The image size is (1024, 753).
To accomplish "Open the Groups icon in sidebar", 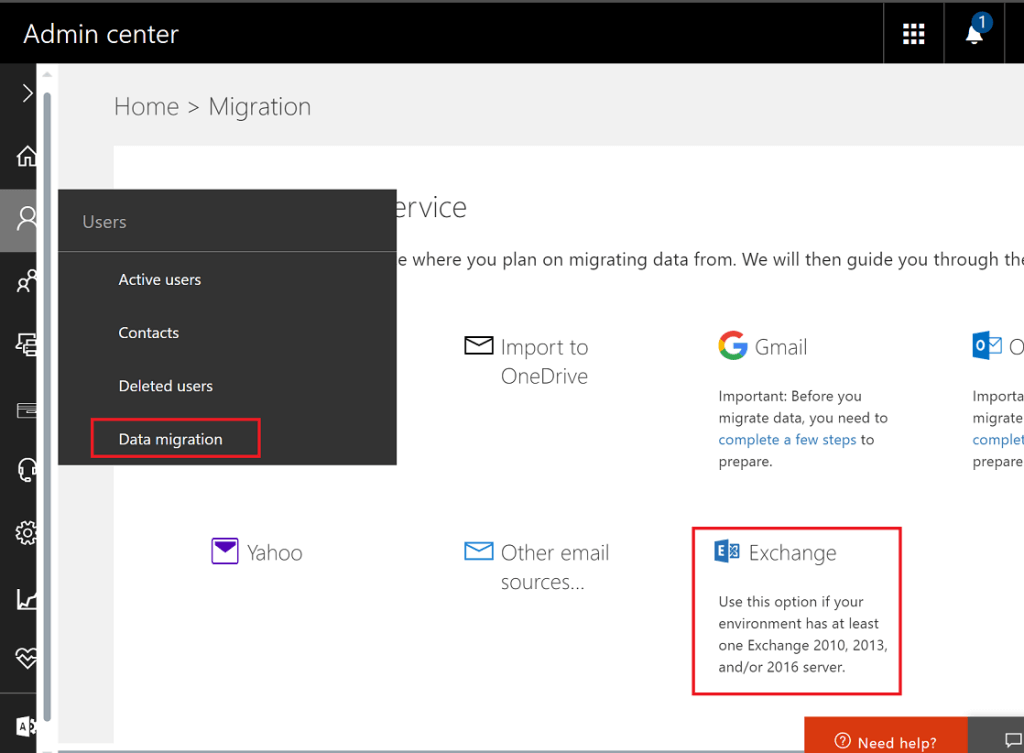I will (x=26, y=281).
